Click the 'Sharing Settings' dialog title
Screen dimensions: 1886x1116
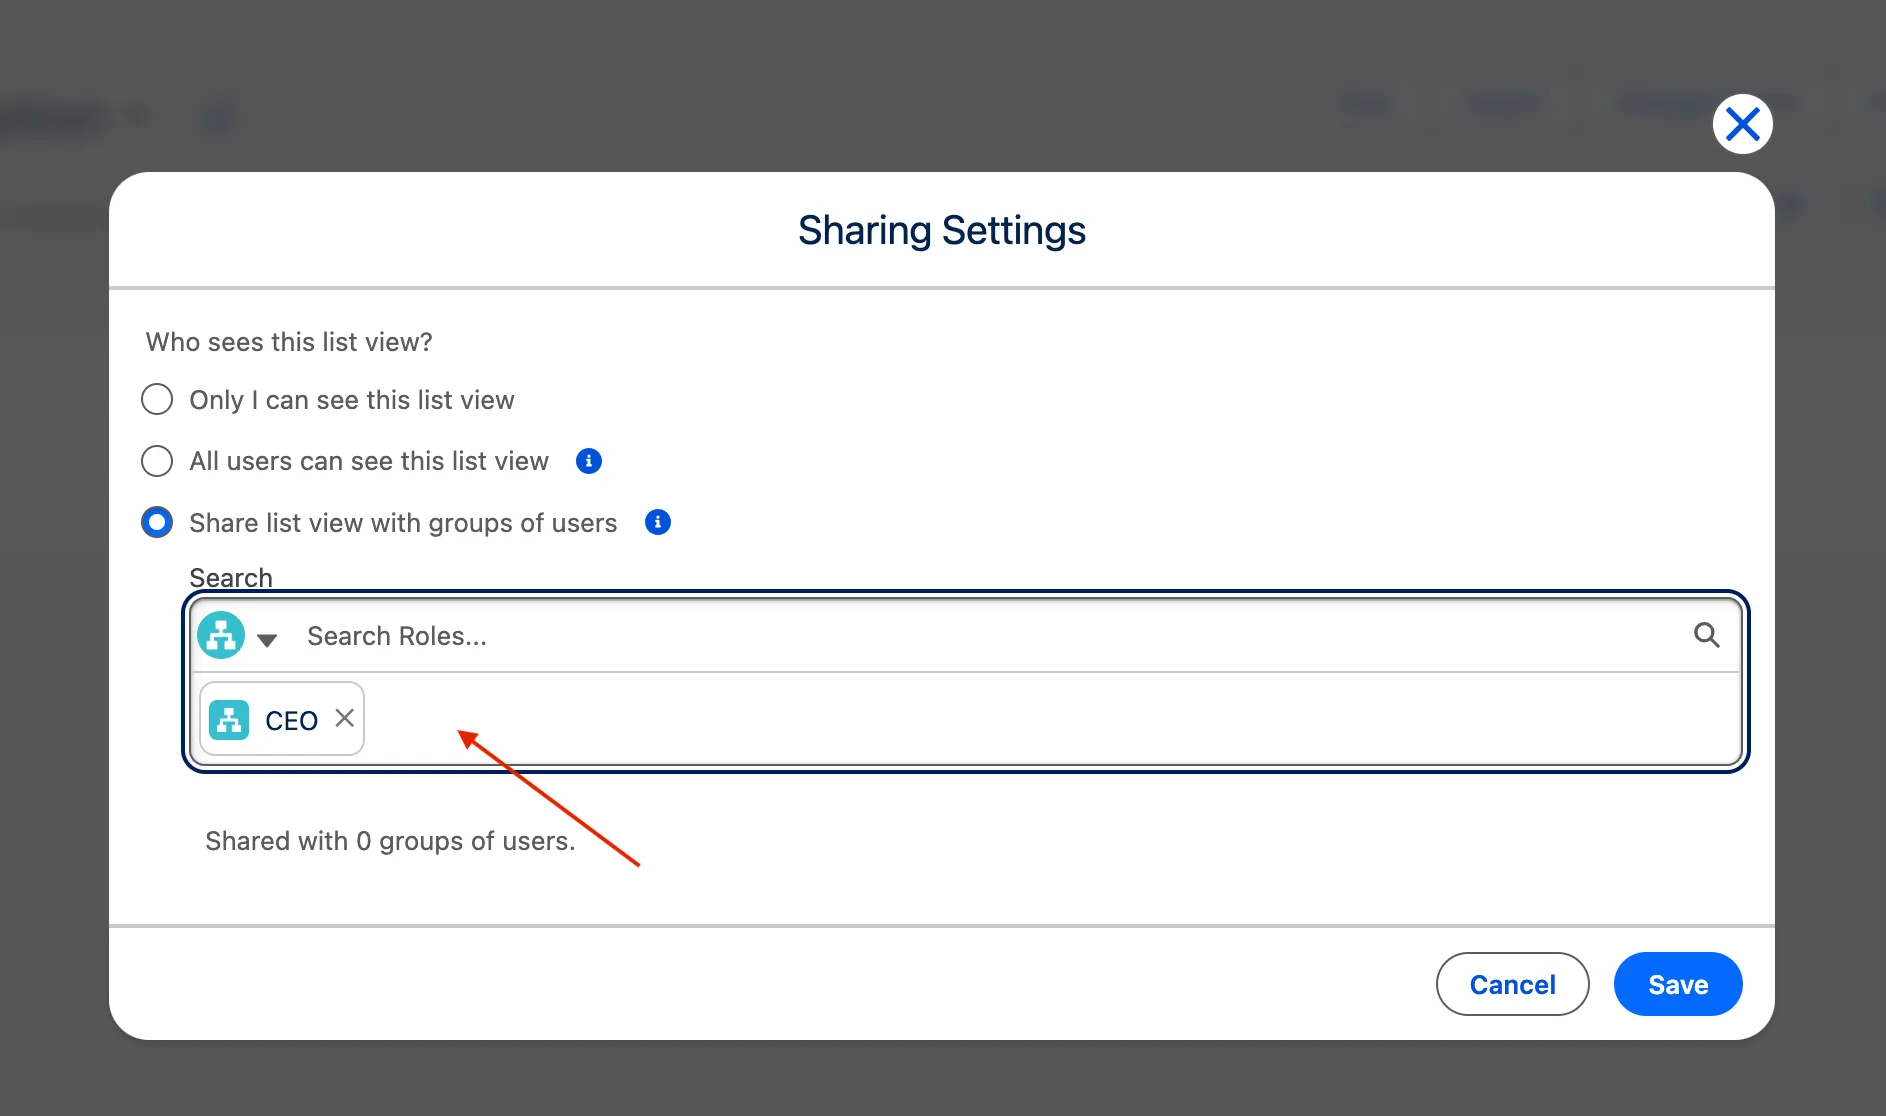pos(941,230)
